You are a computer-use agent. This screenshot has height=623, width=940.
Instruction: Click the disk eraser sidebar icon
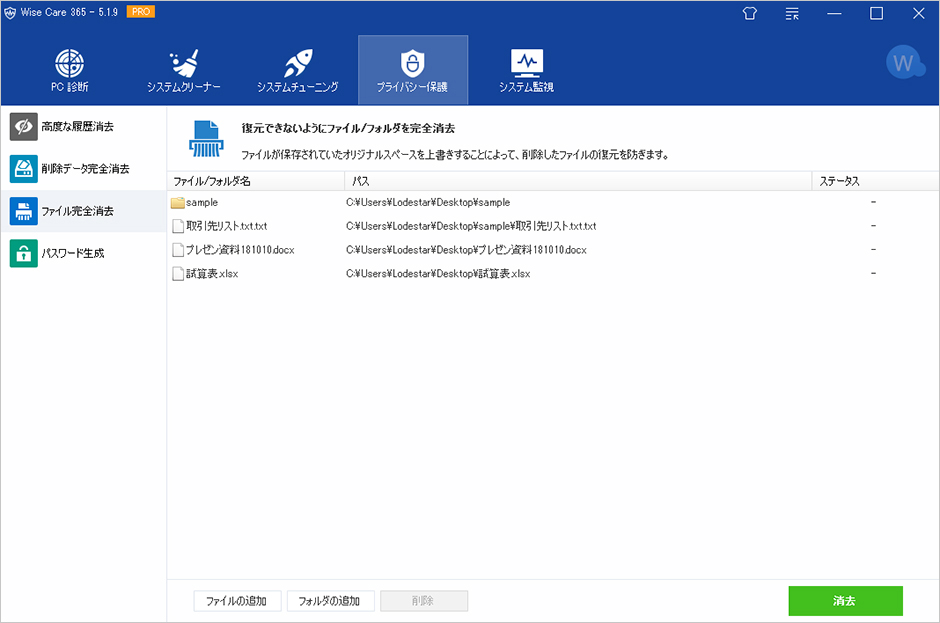23,169
